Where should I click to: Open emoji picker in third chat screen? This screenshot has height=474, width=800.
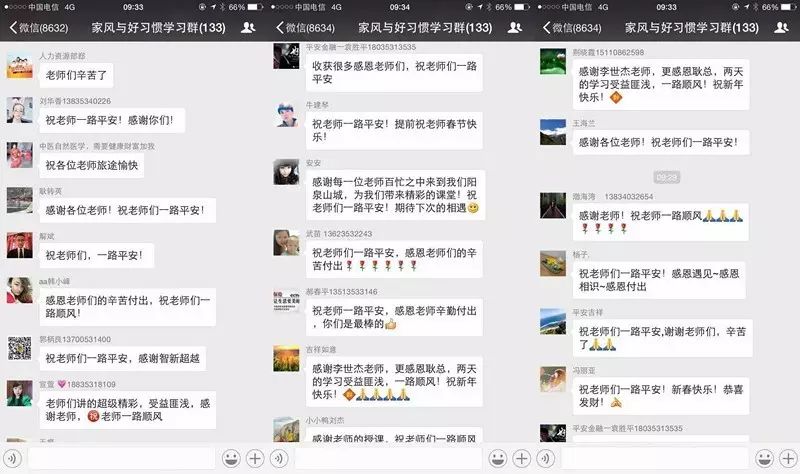[x=764, y=459]
